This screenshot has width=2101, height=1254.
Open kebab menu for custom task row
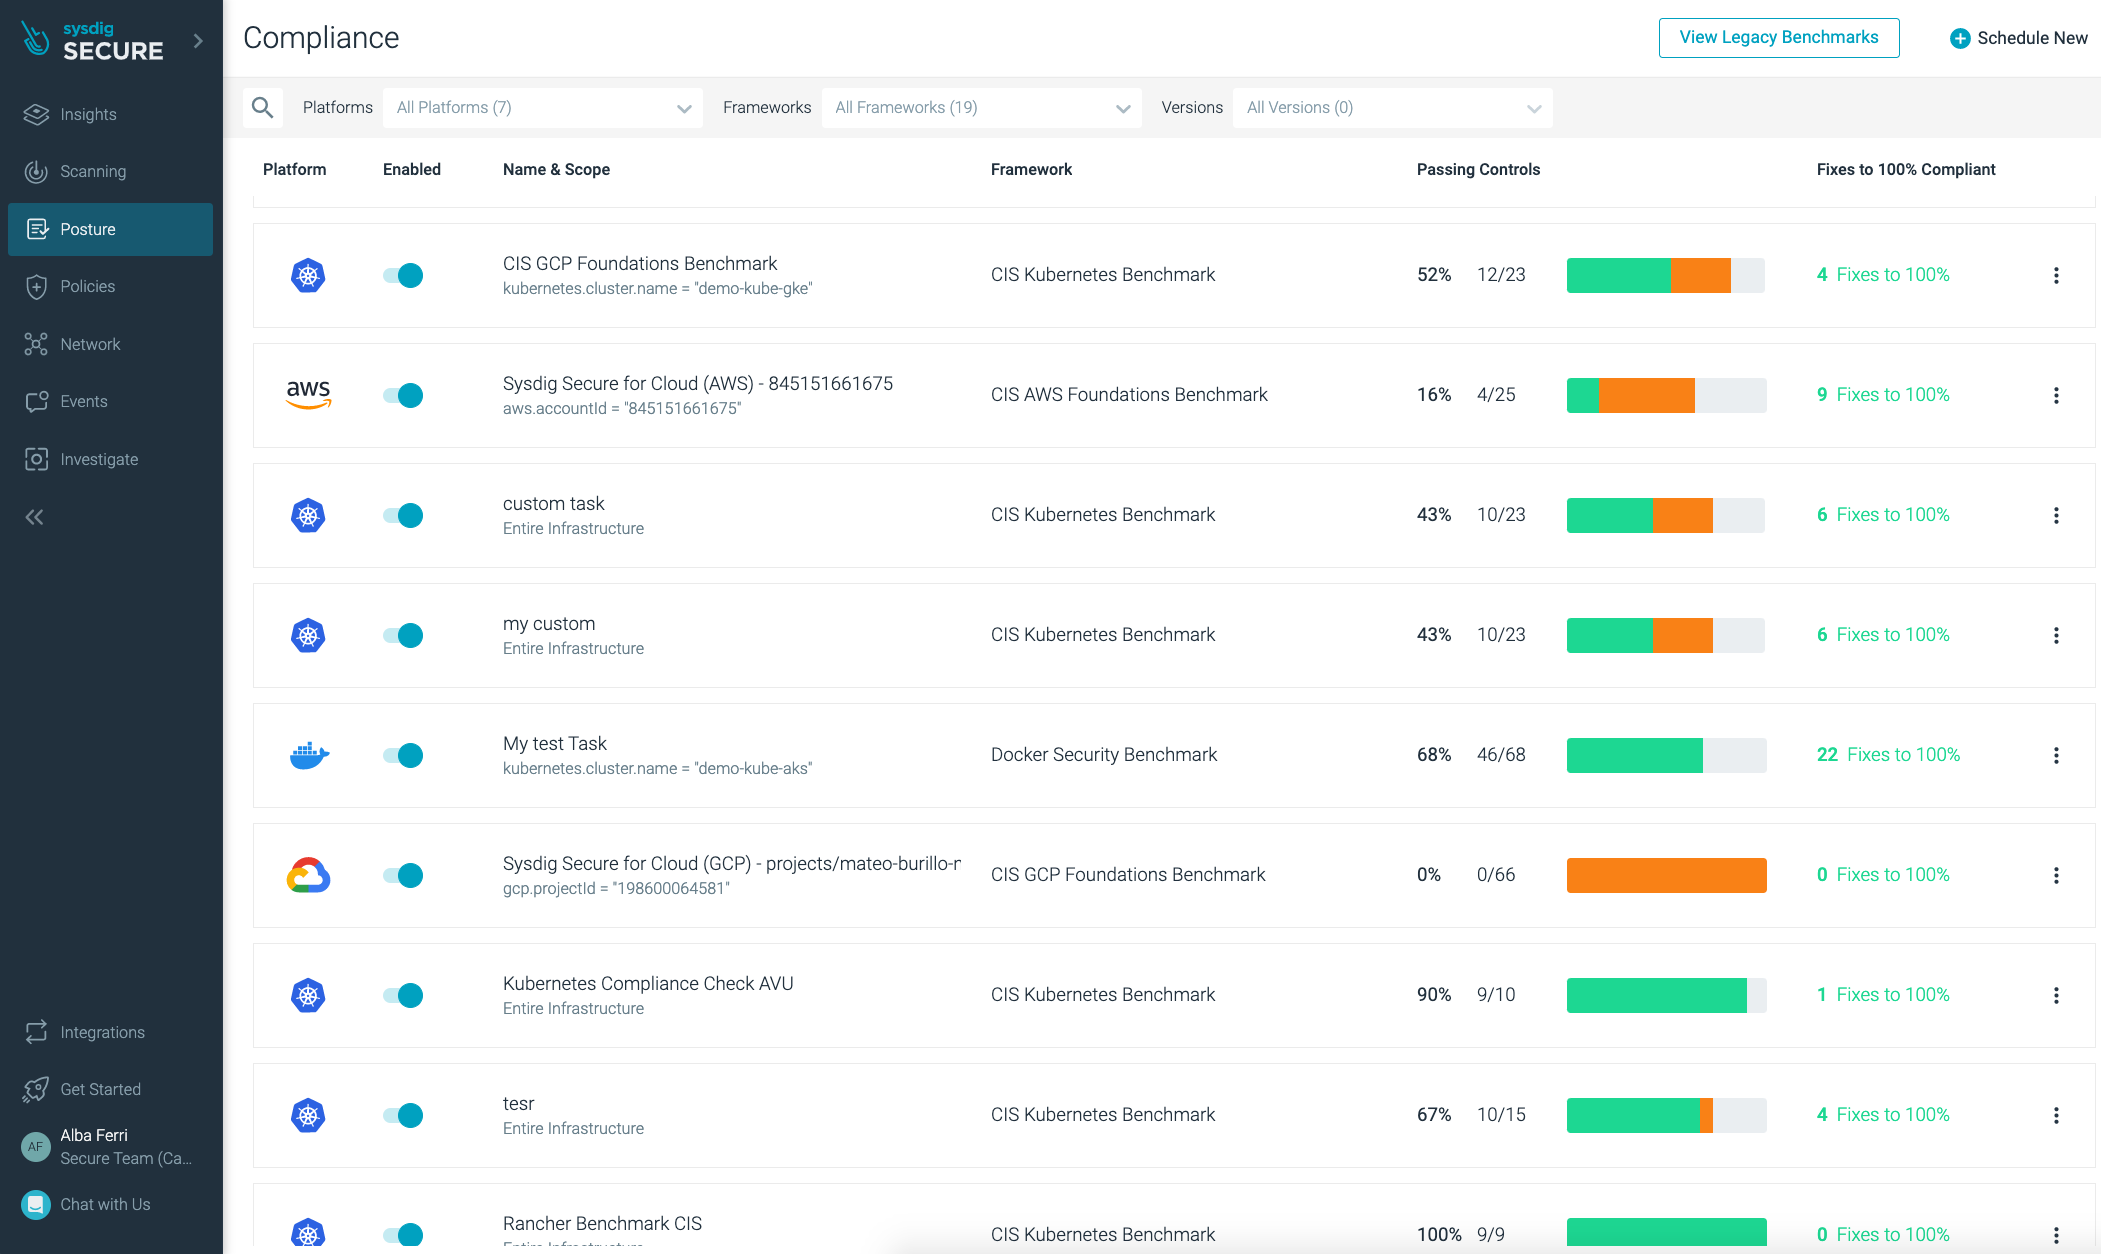tap(2056, 515)
